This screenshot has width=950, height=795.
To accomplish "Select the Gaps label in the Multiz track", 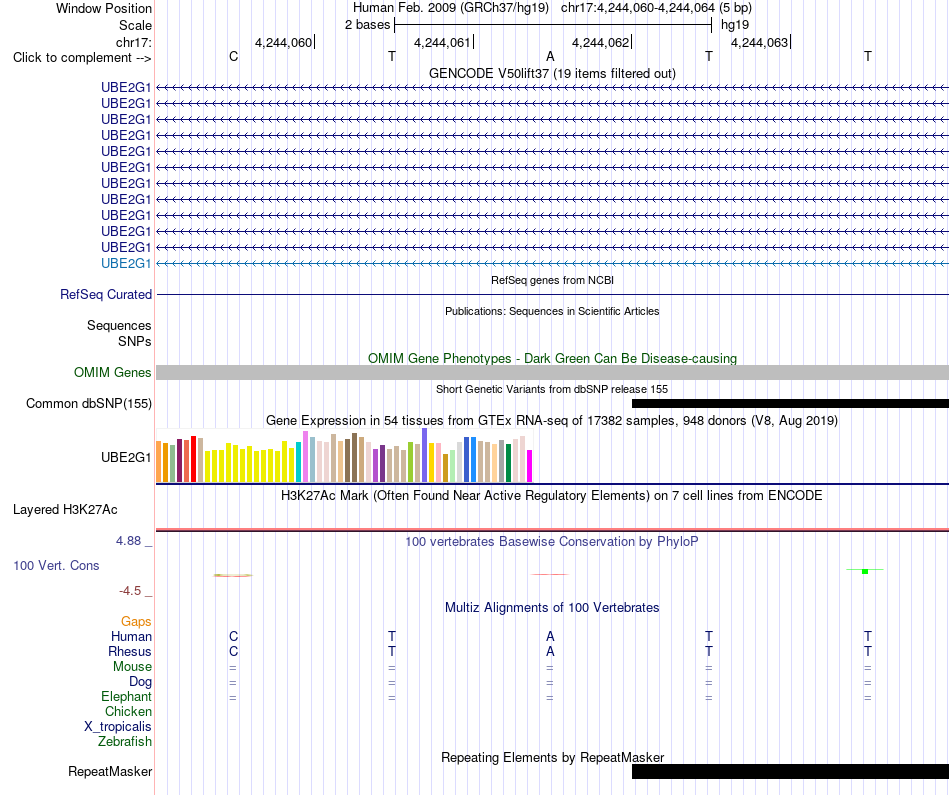I will (x=136, y=621).
